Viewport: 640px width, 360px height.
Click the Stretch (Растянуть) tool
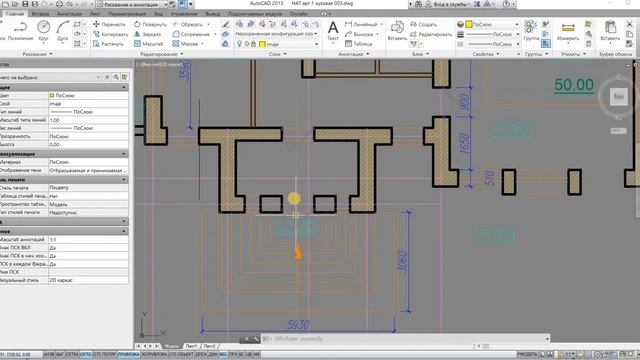click(x=109, y=44)
